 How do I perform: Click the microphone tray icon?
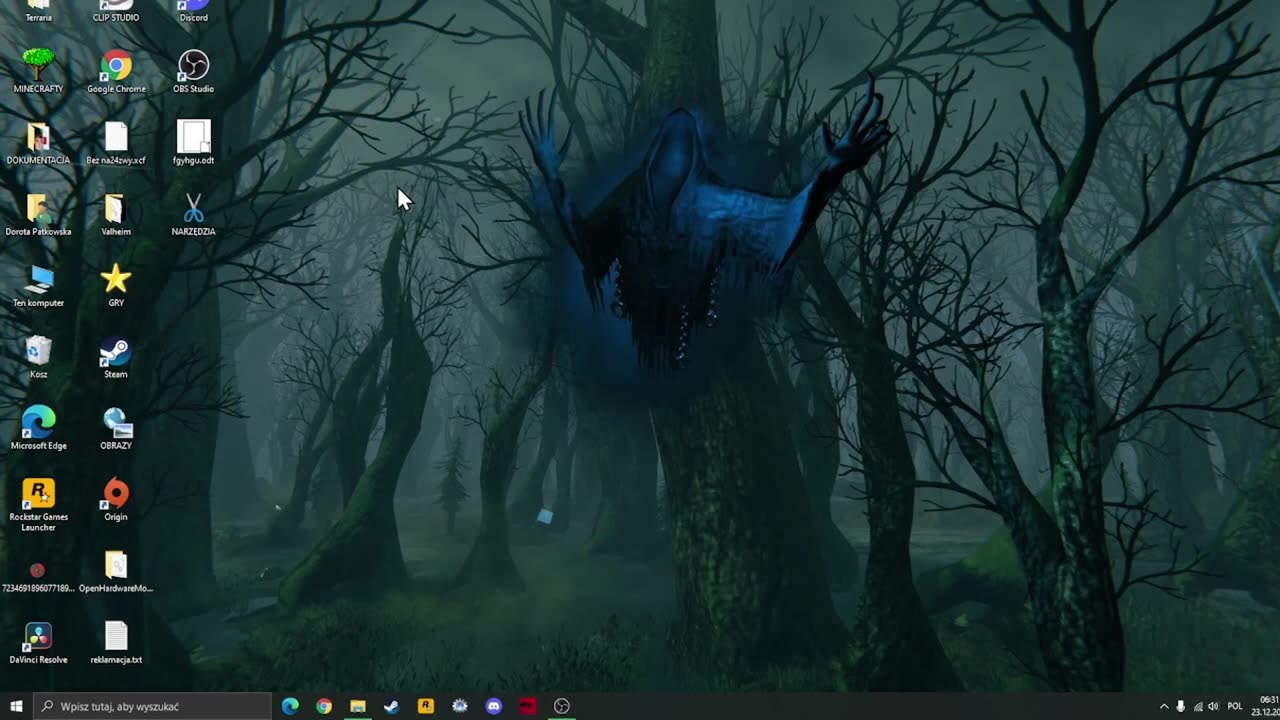pyautogui.click(x=1181, y=706)
